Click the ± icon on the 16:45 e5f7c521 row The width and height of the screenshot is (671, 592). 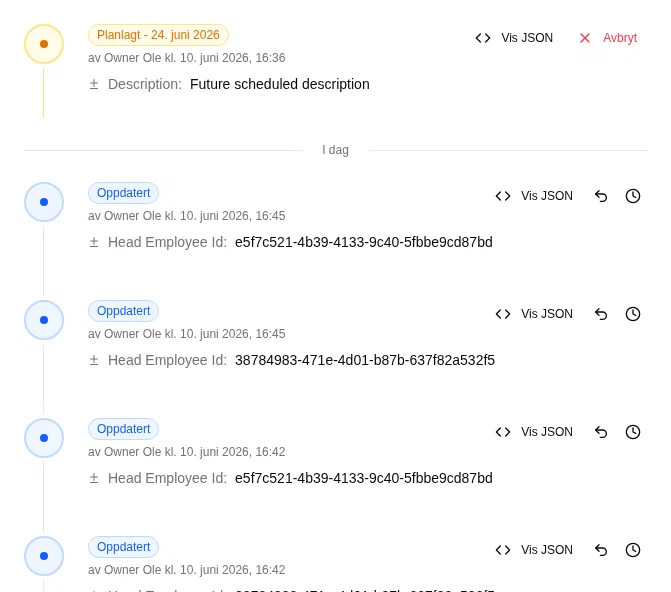pyautogui.click(x=94, y=242)
